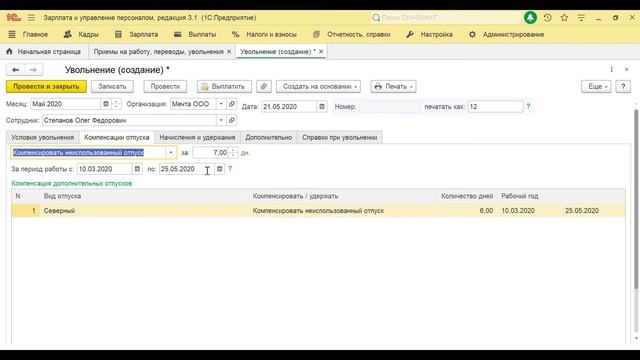This screenshot has height=360, width=640.
Task: Click the Дата input field
Action: click(289, 107)
